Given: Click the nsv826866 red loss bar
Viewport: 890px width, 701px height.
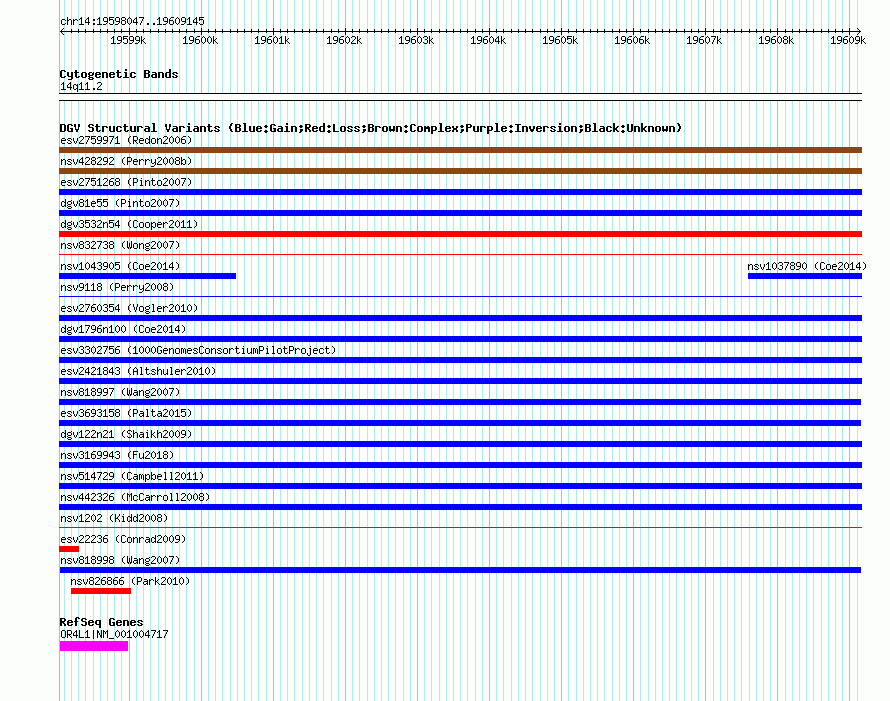Looking at the screenshot, I should [101, 591].
